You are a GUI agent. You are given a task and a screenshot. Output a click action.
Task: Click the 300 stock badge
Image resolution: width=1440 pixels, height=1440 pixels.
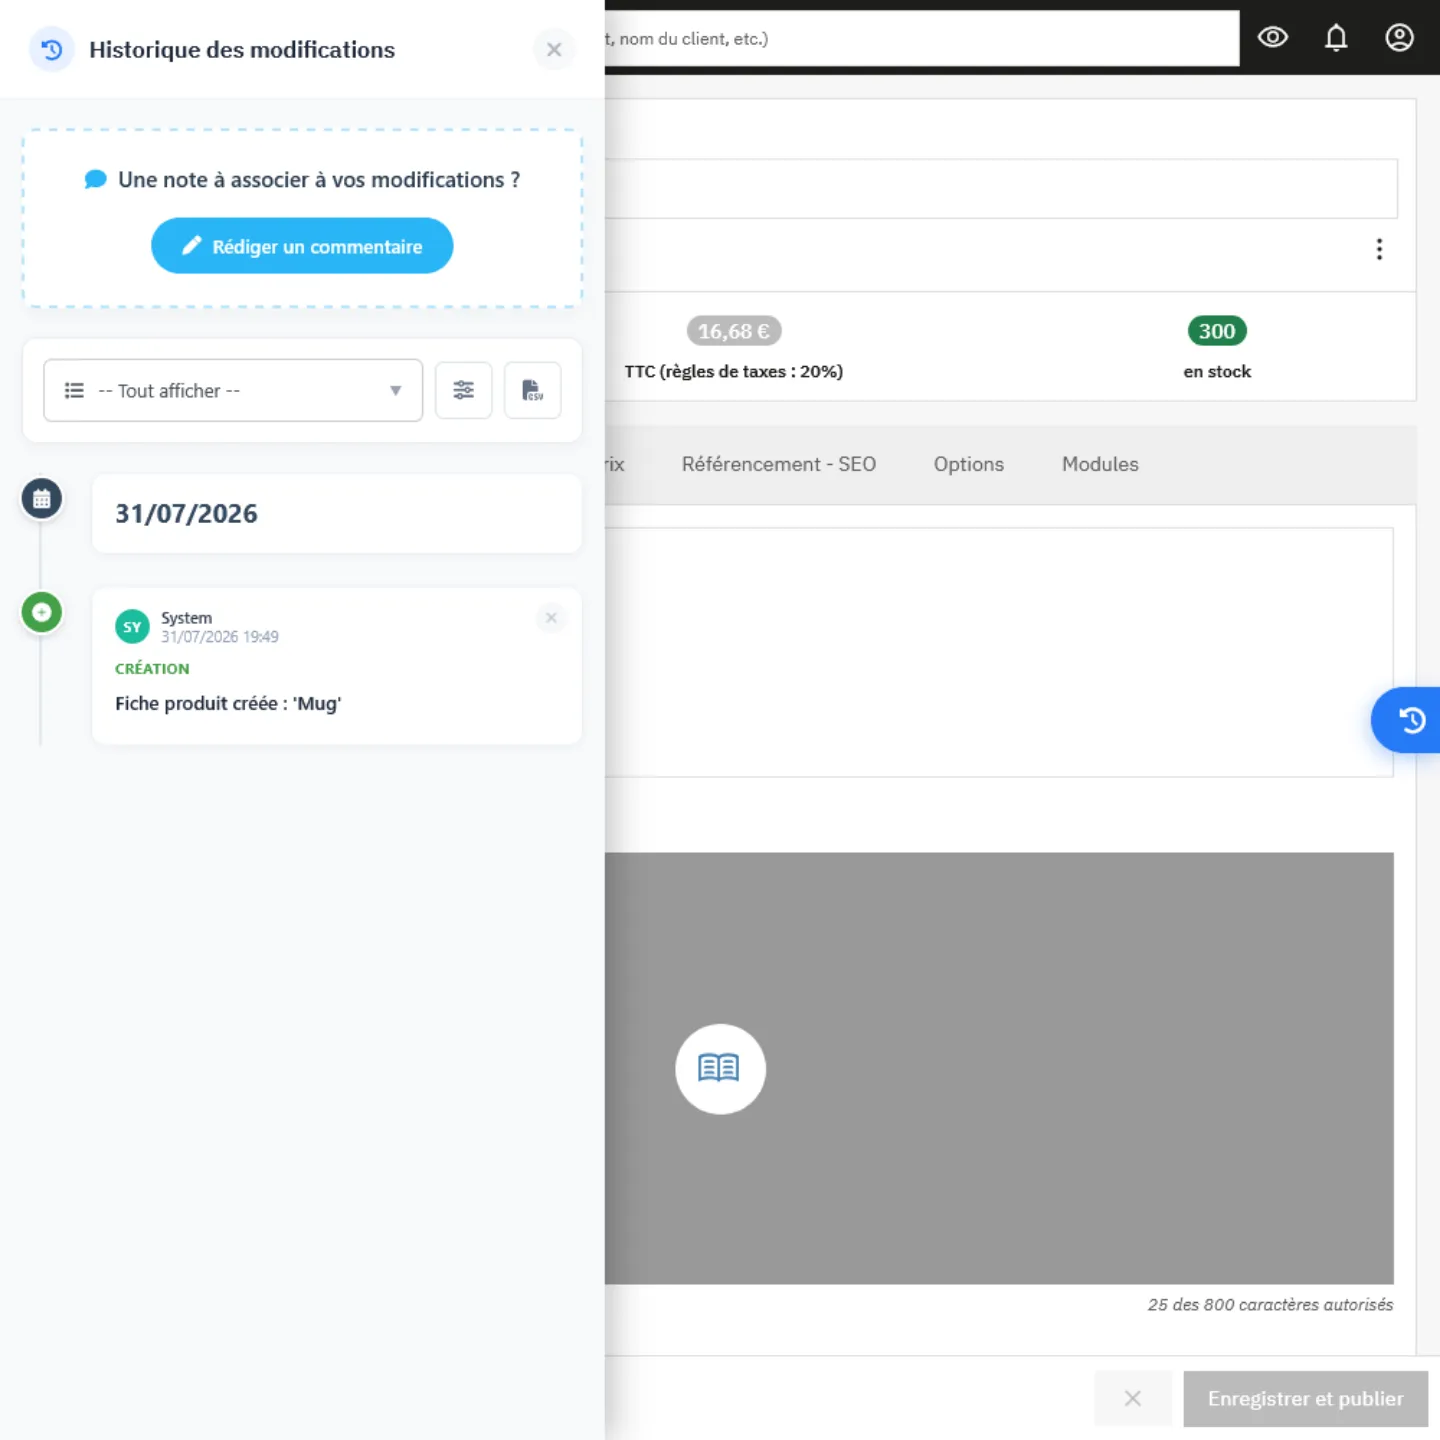[x=1217, y=331]
